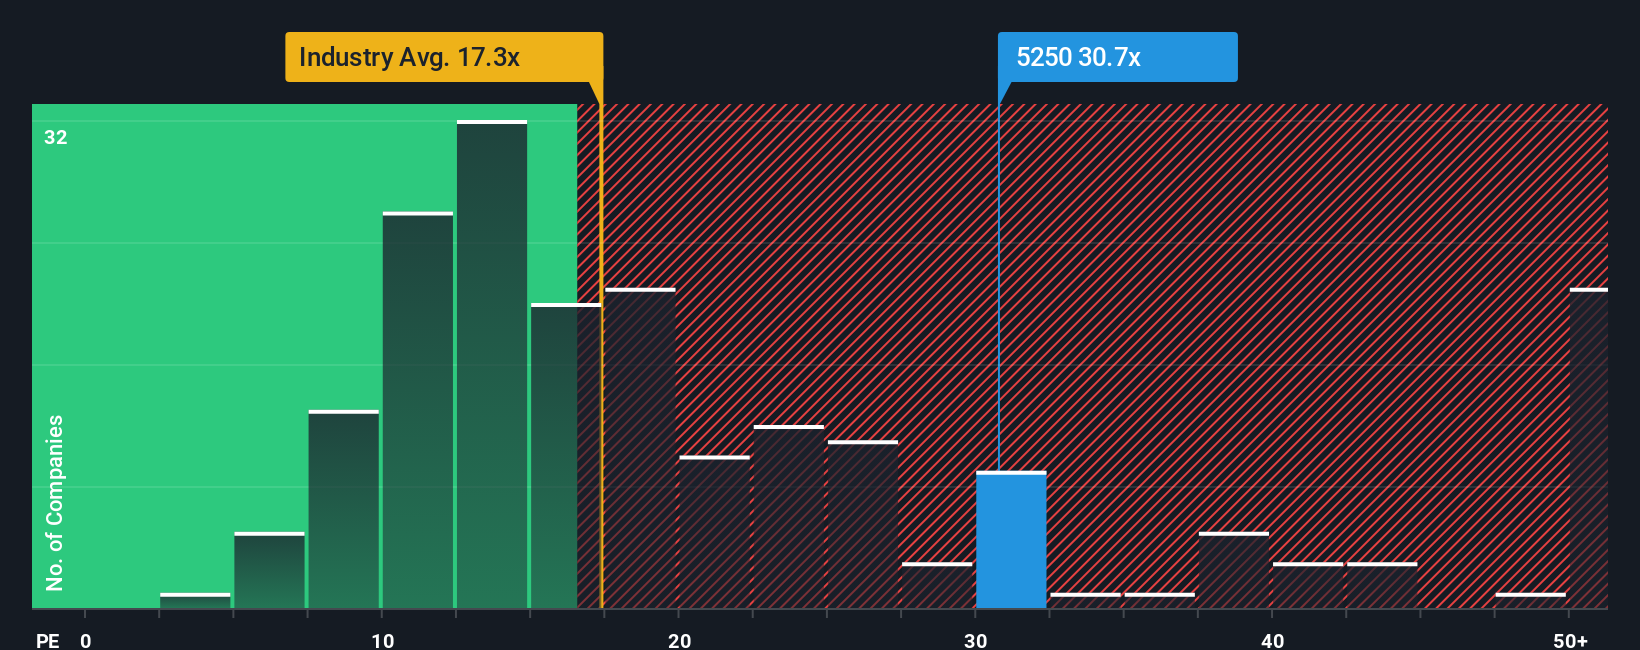
Task: Click the x-axis tick label '50+'
Action: (1571, 640)
